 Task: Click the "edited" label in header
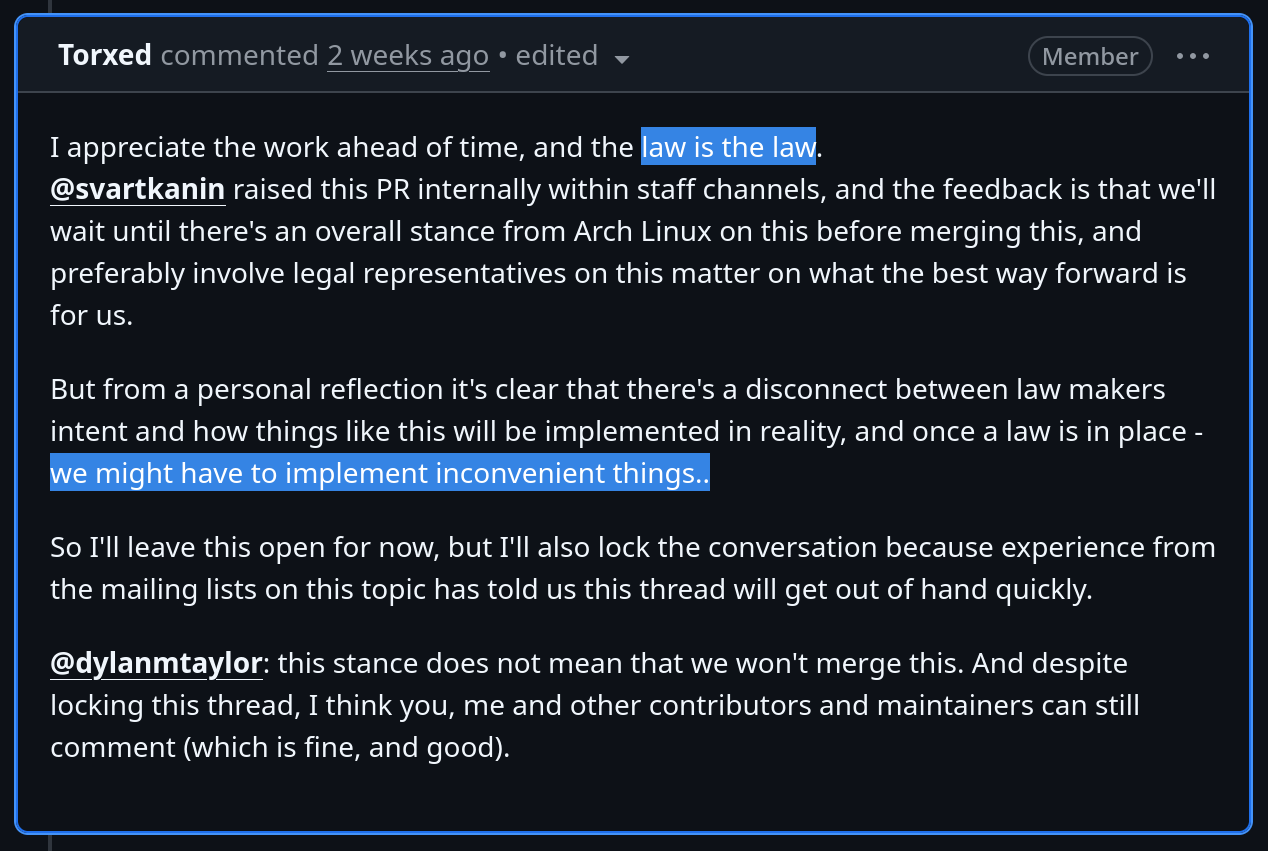coord(556,55)
